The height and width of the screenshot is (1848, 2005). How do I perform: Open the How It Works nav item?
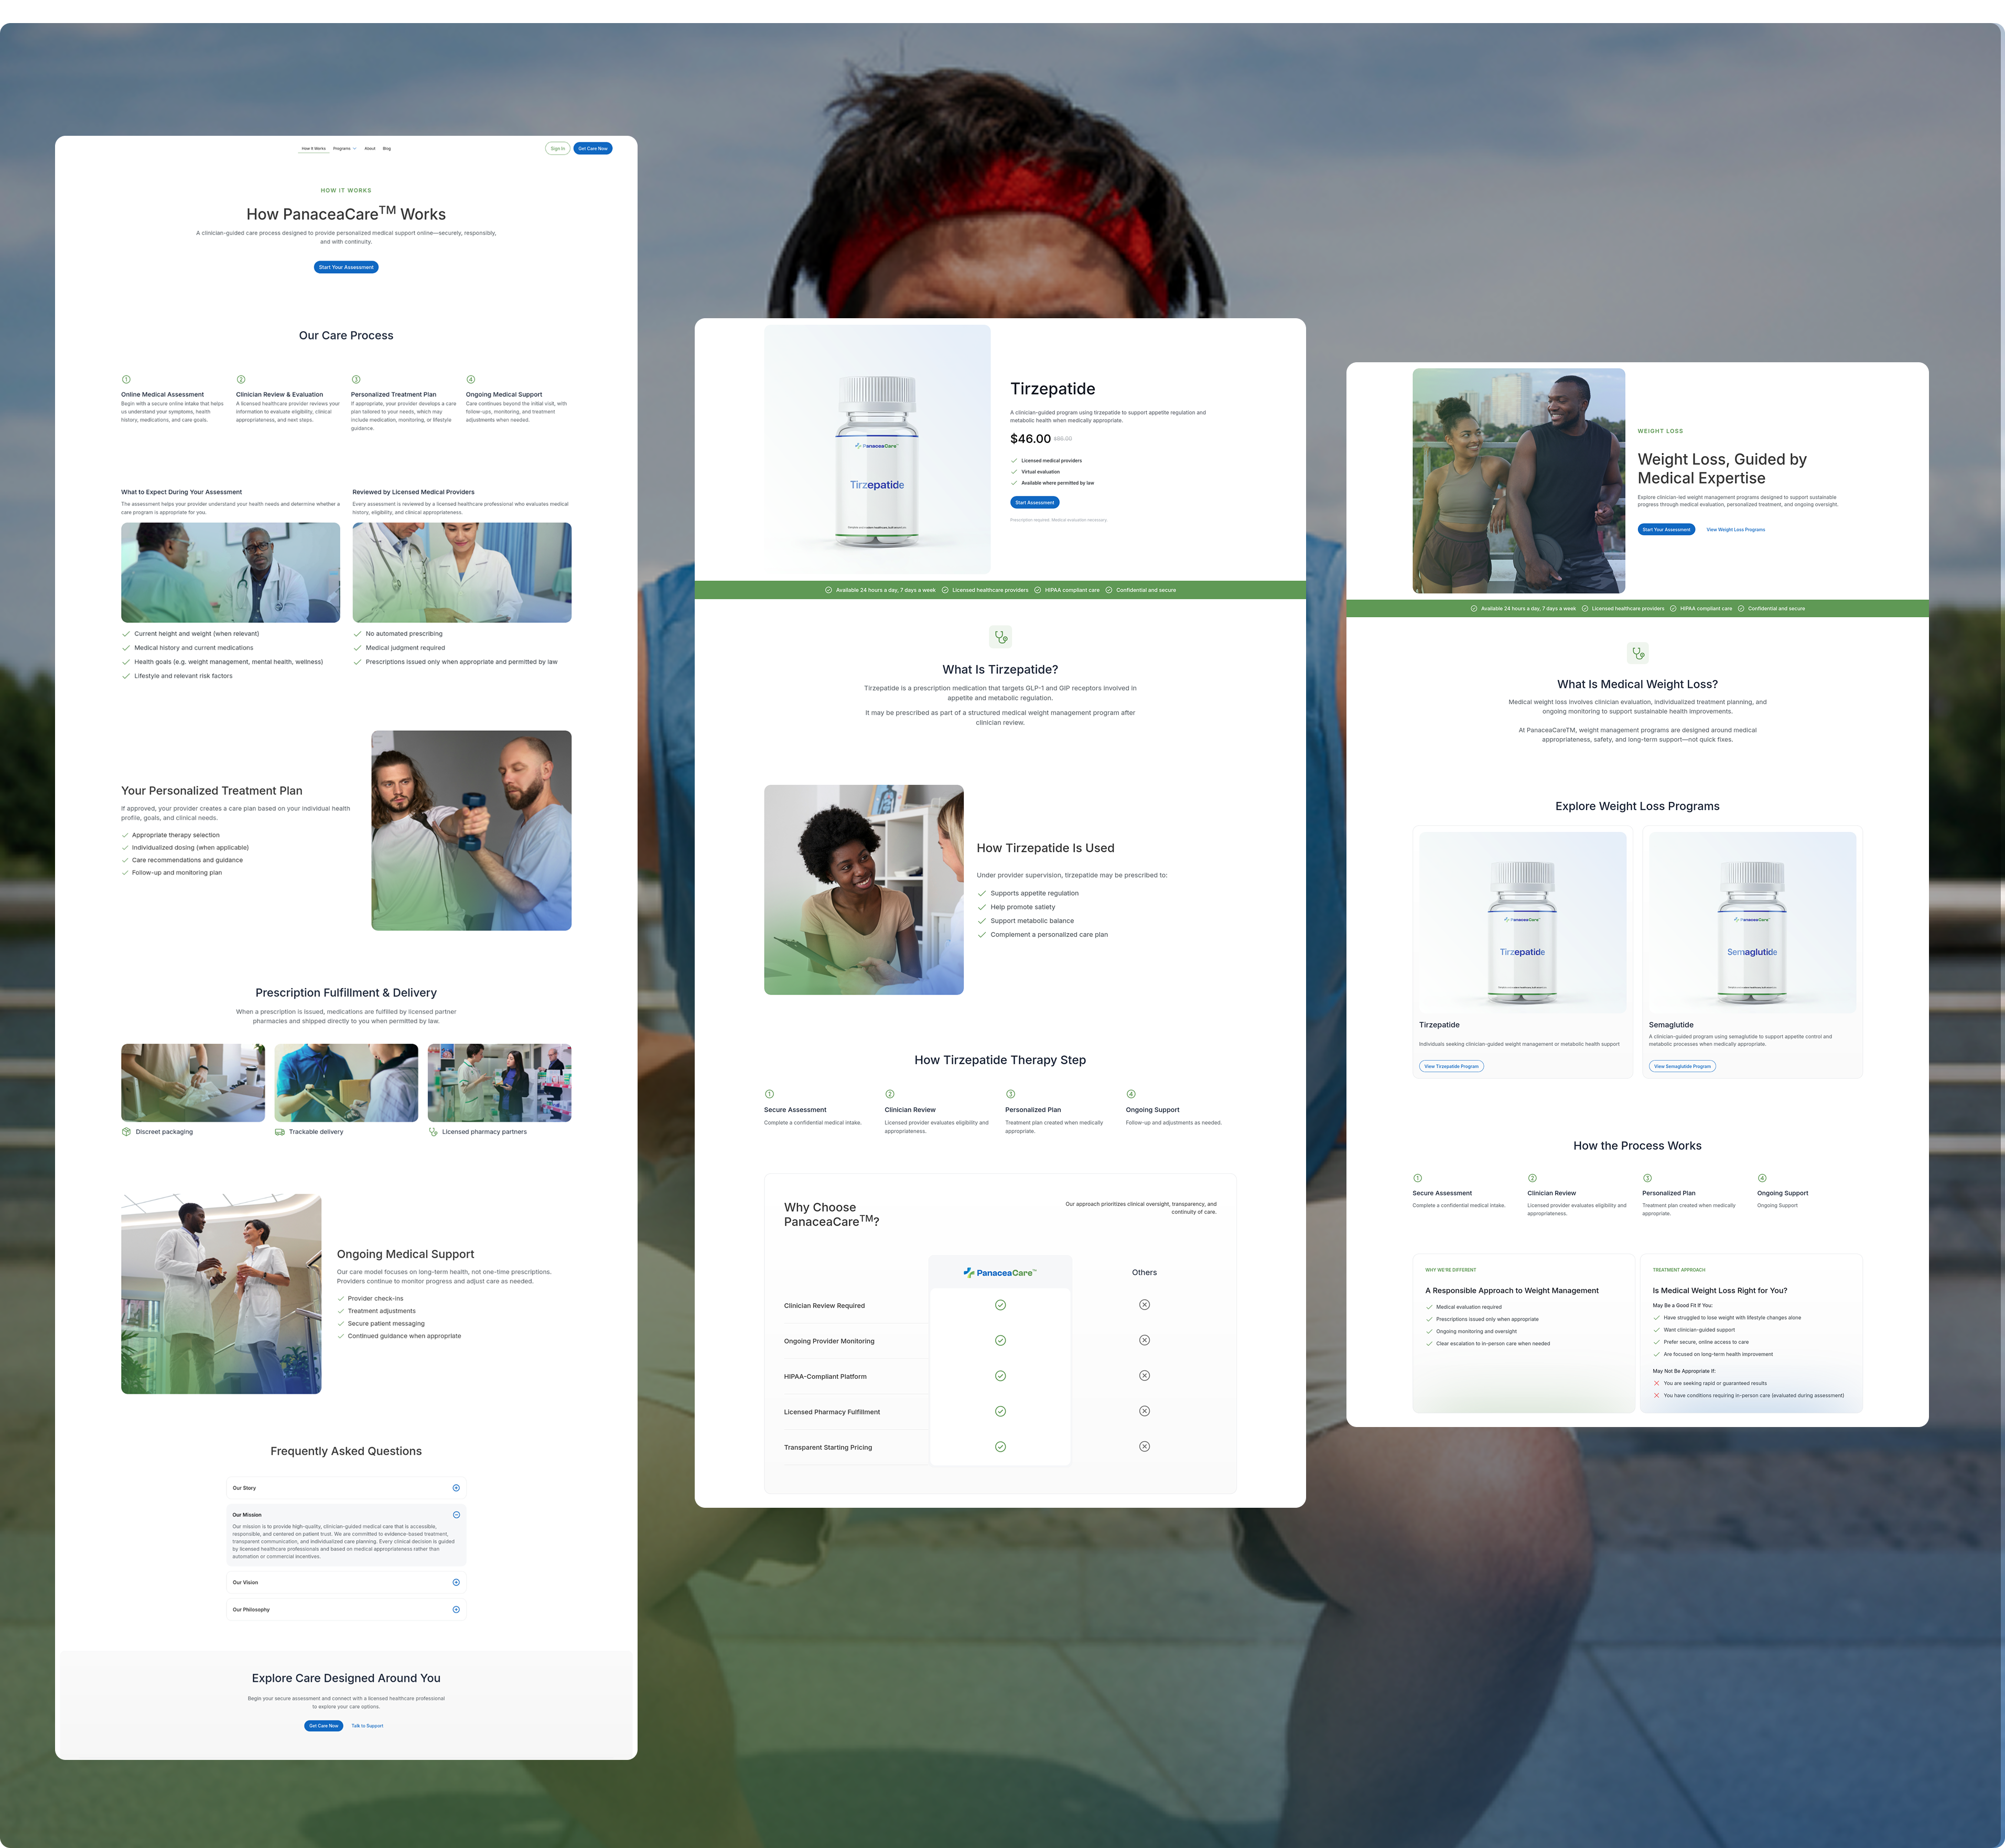(313, 148)
